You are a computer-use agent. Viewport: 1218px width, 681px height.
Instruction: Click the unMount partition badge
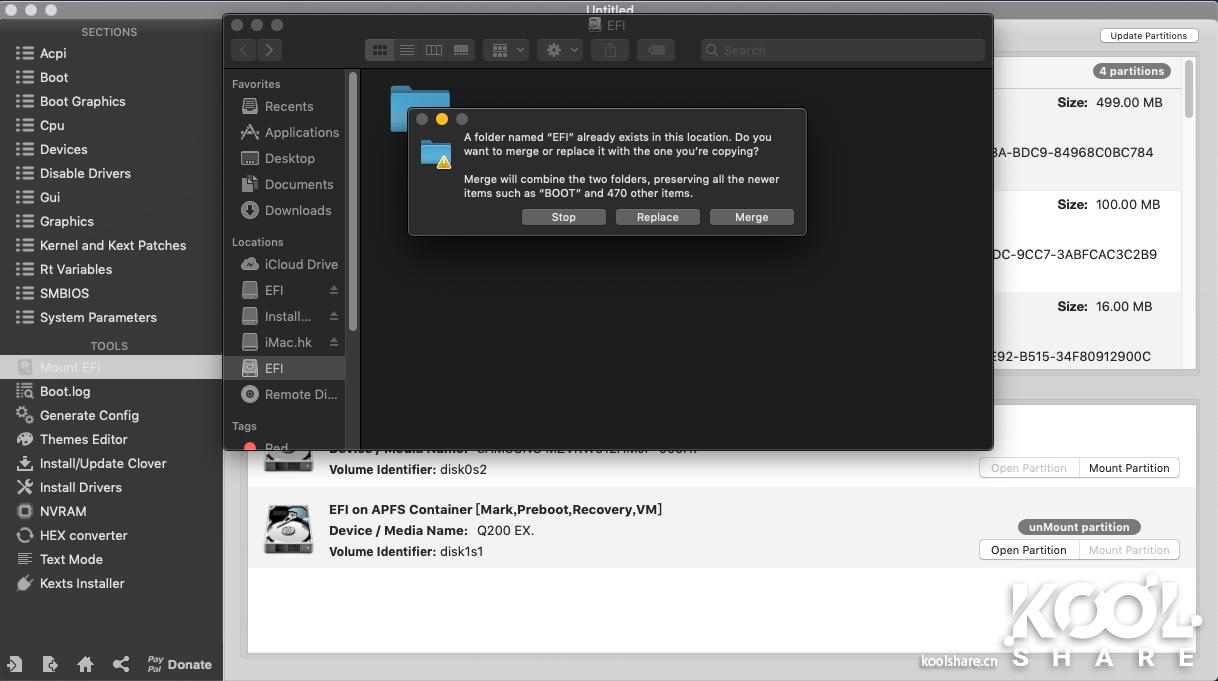1079,527
